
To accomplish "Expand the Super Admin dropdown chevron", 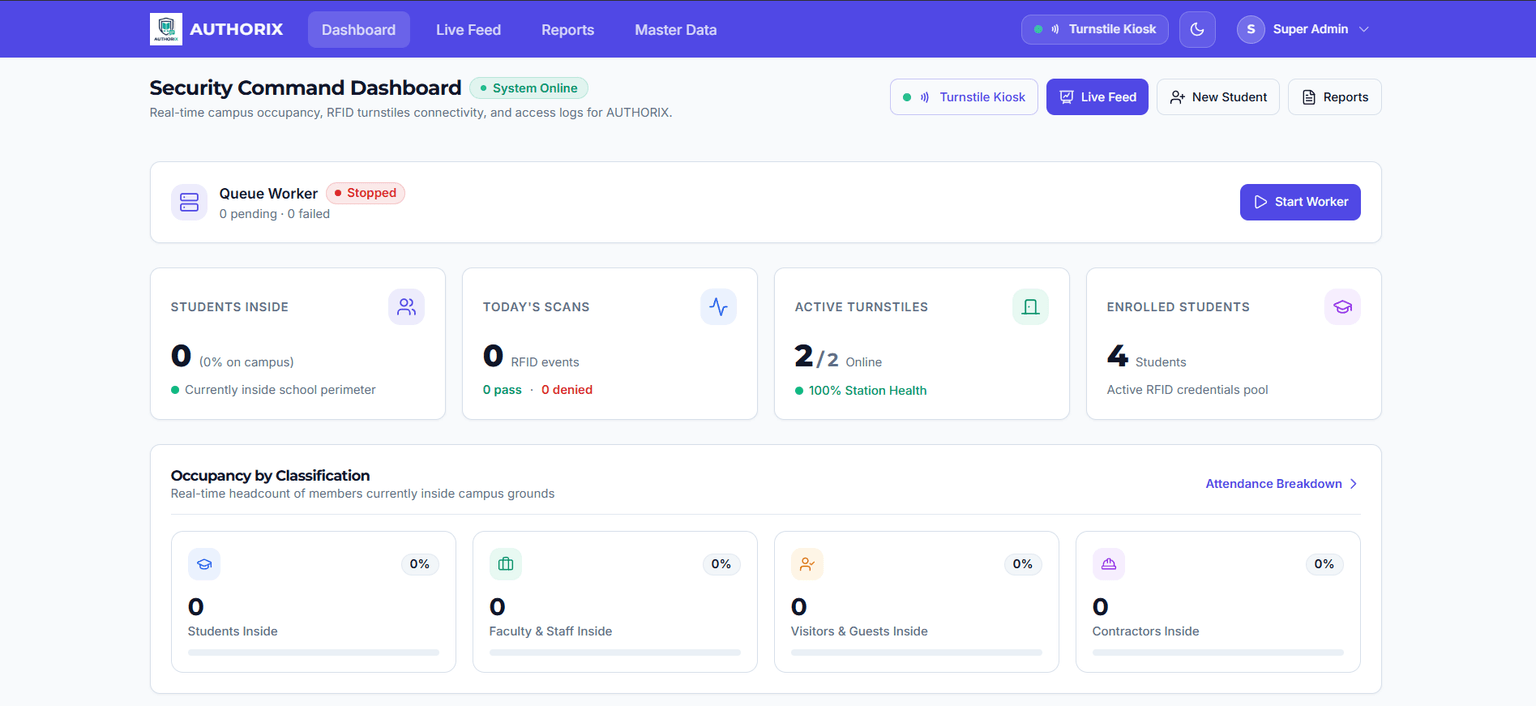I will [1363, 29].
